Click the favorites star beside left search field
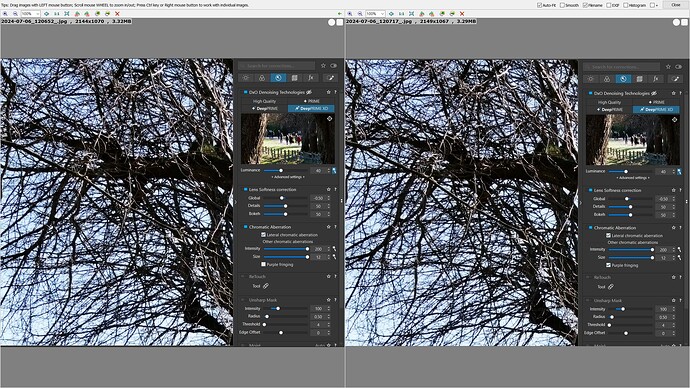Image resolution: width=690 pixels, height=388 pixels. click(323, 66)
